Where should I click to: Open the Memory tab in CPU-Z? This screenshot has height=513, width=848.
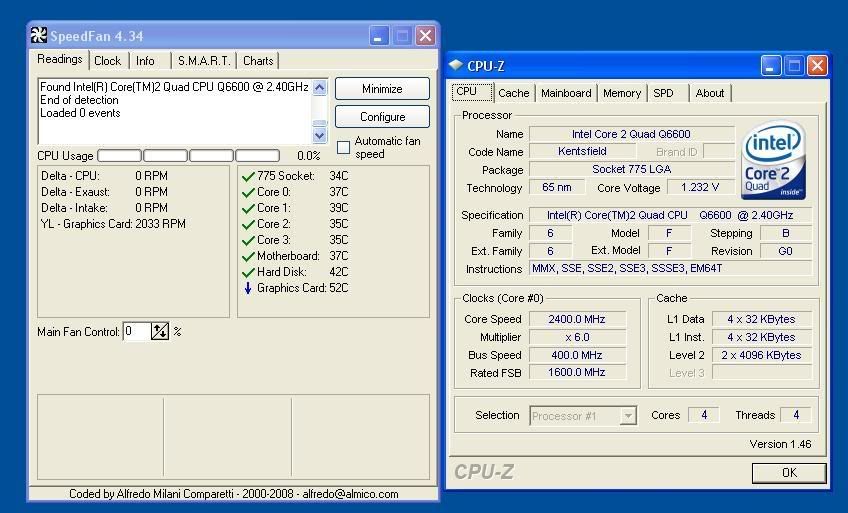tap(622, 93)
